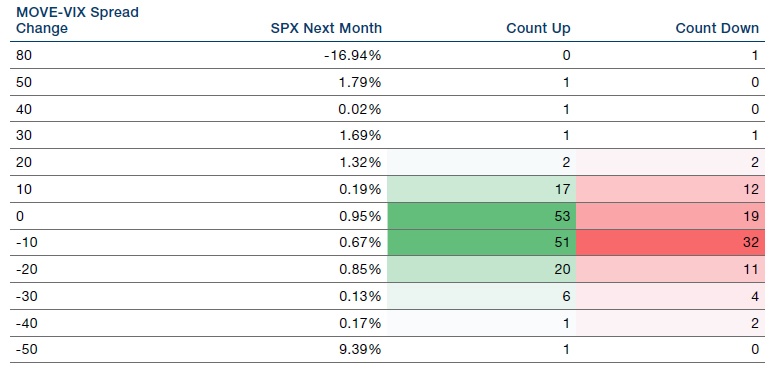Select the light pink cell showing 12
770x370 pixels.
point(670,189)
